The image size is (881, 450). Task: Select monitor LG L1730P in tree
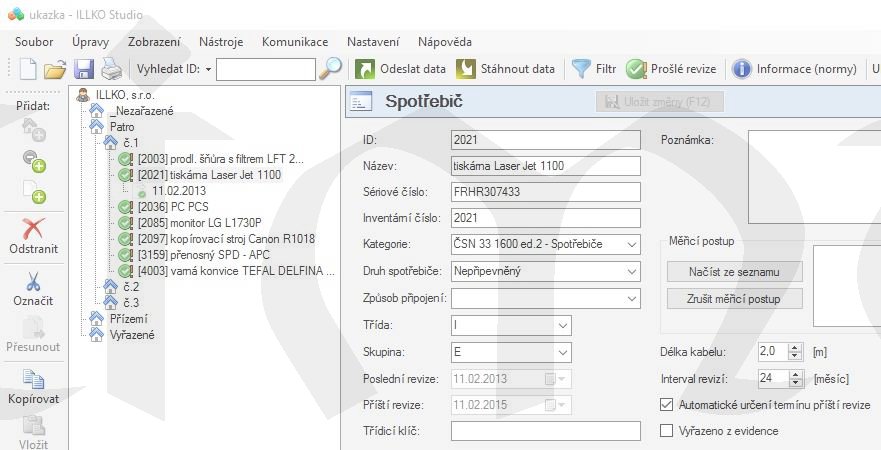coord(199,223)
